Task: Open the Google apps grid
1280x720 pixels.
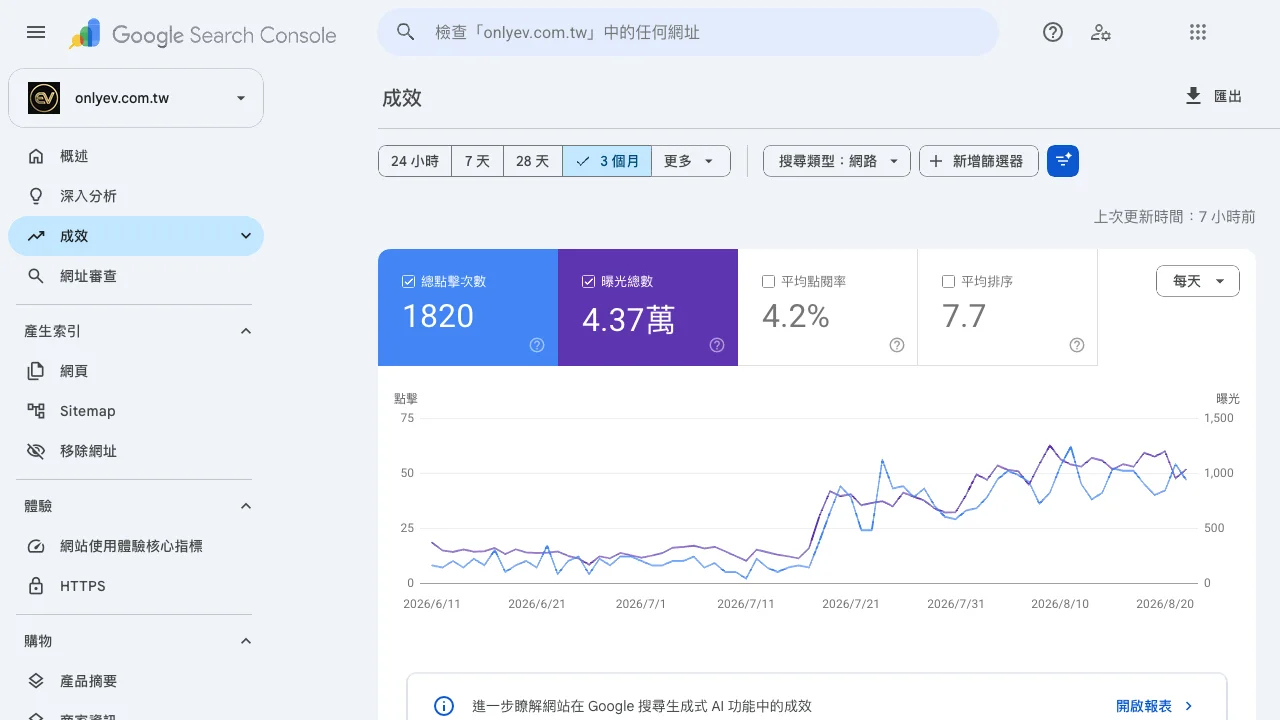Action: tap(1198, 32)
